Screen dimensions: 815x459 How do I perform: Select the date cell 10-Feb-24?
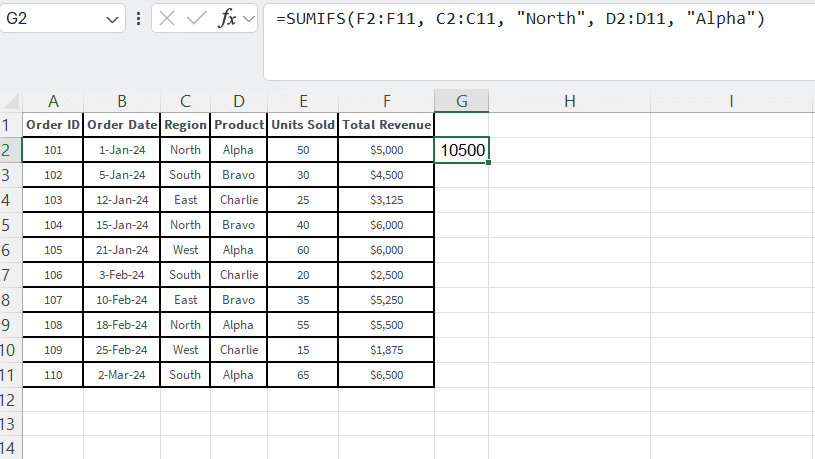(122, 300)
